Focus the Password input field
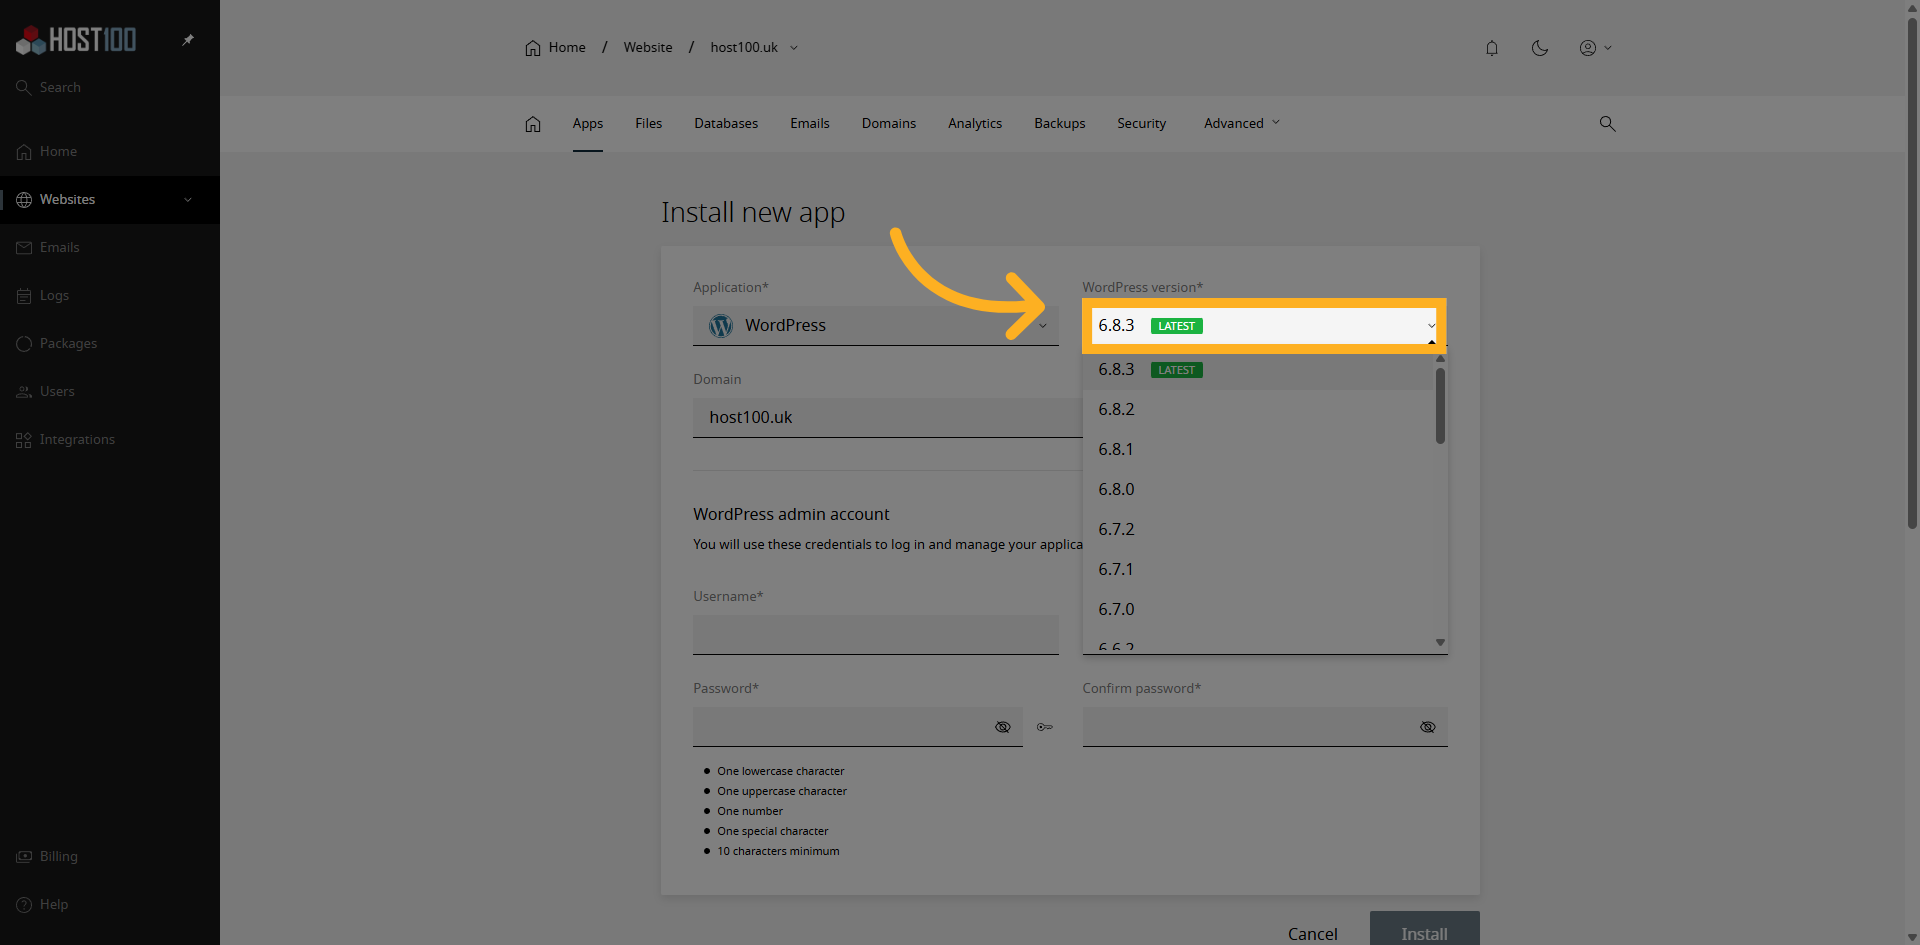Viewport: 1920px width, 945px height. (858, 727)
